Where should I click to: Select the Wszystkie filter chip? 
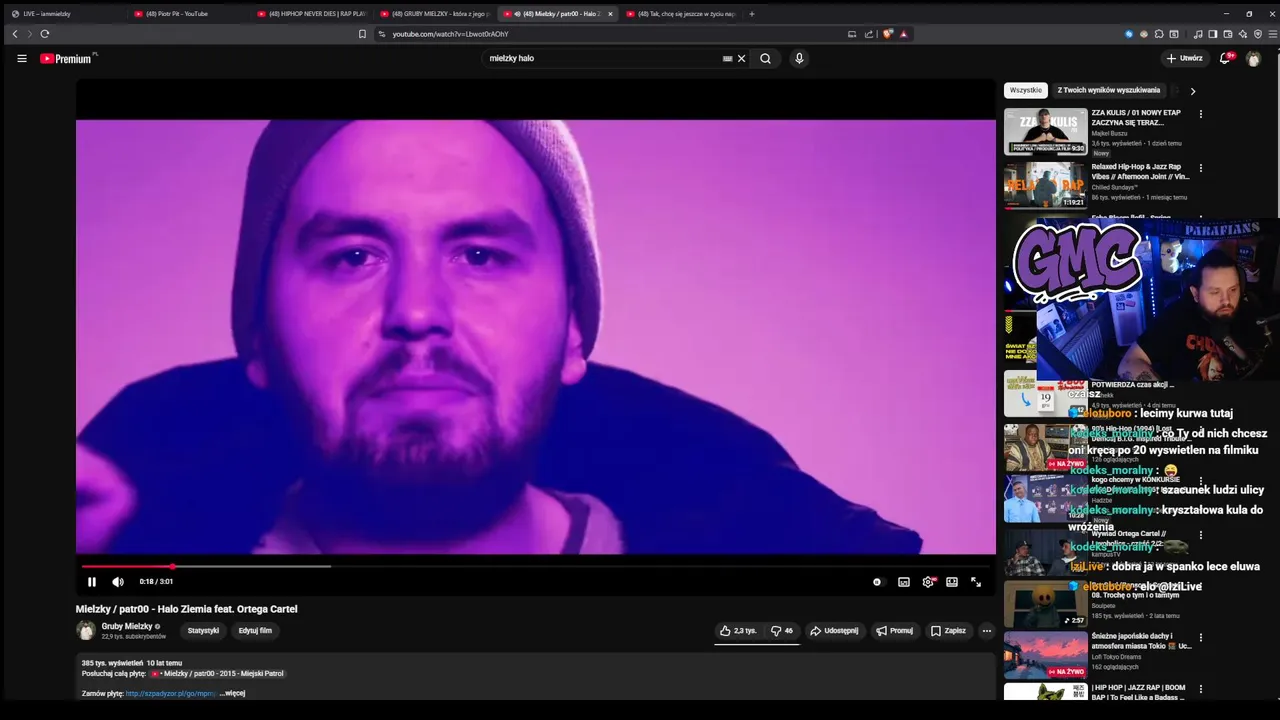pyautogui.click(x=1026, y=90)
